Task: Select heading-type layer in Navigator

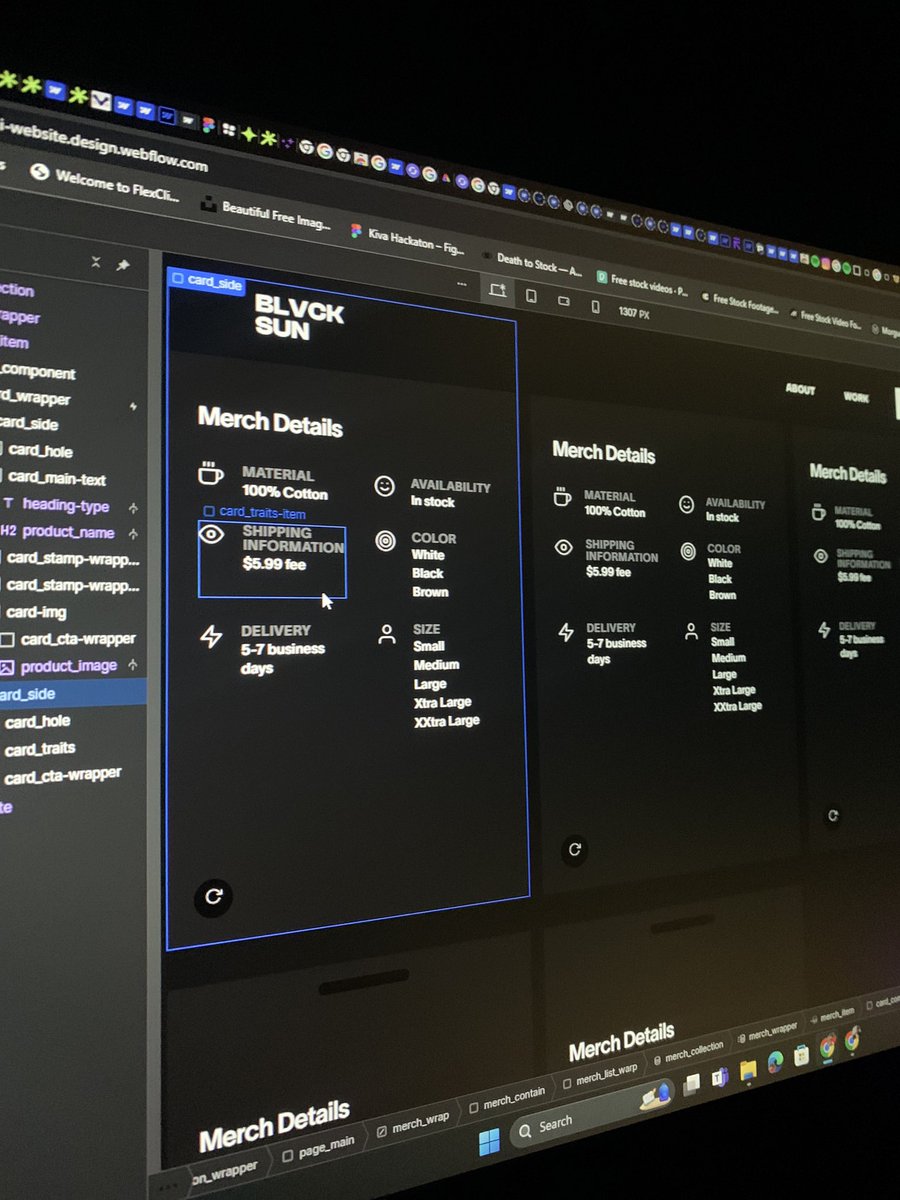Action: click(x=65, y=506)
